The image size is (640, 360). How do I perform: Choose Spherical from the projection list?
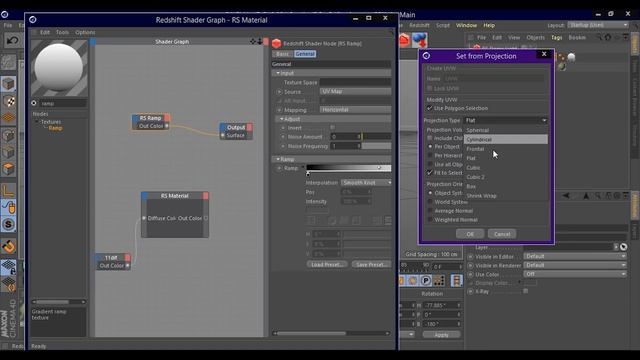[506, 130]
